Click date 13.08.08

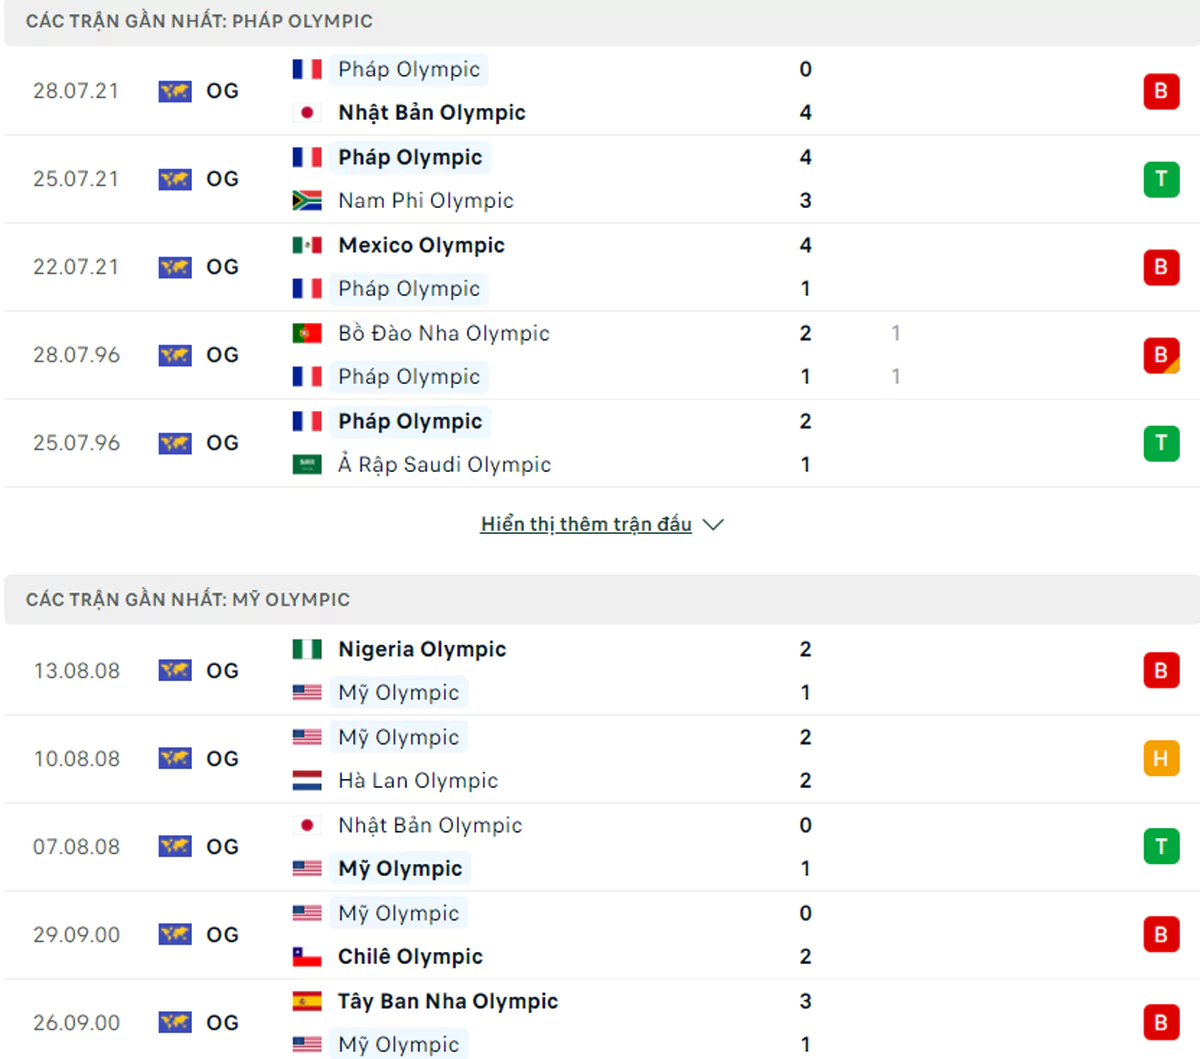coord(76,671)
